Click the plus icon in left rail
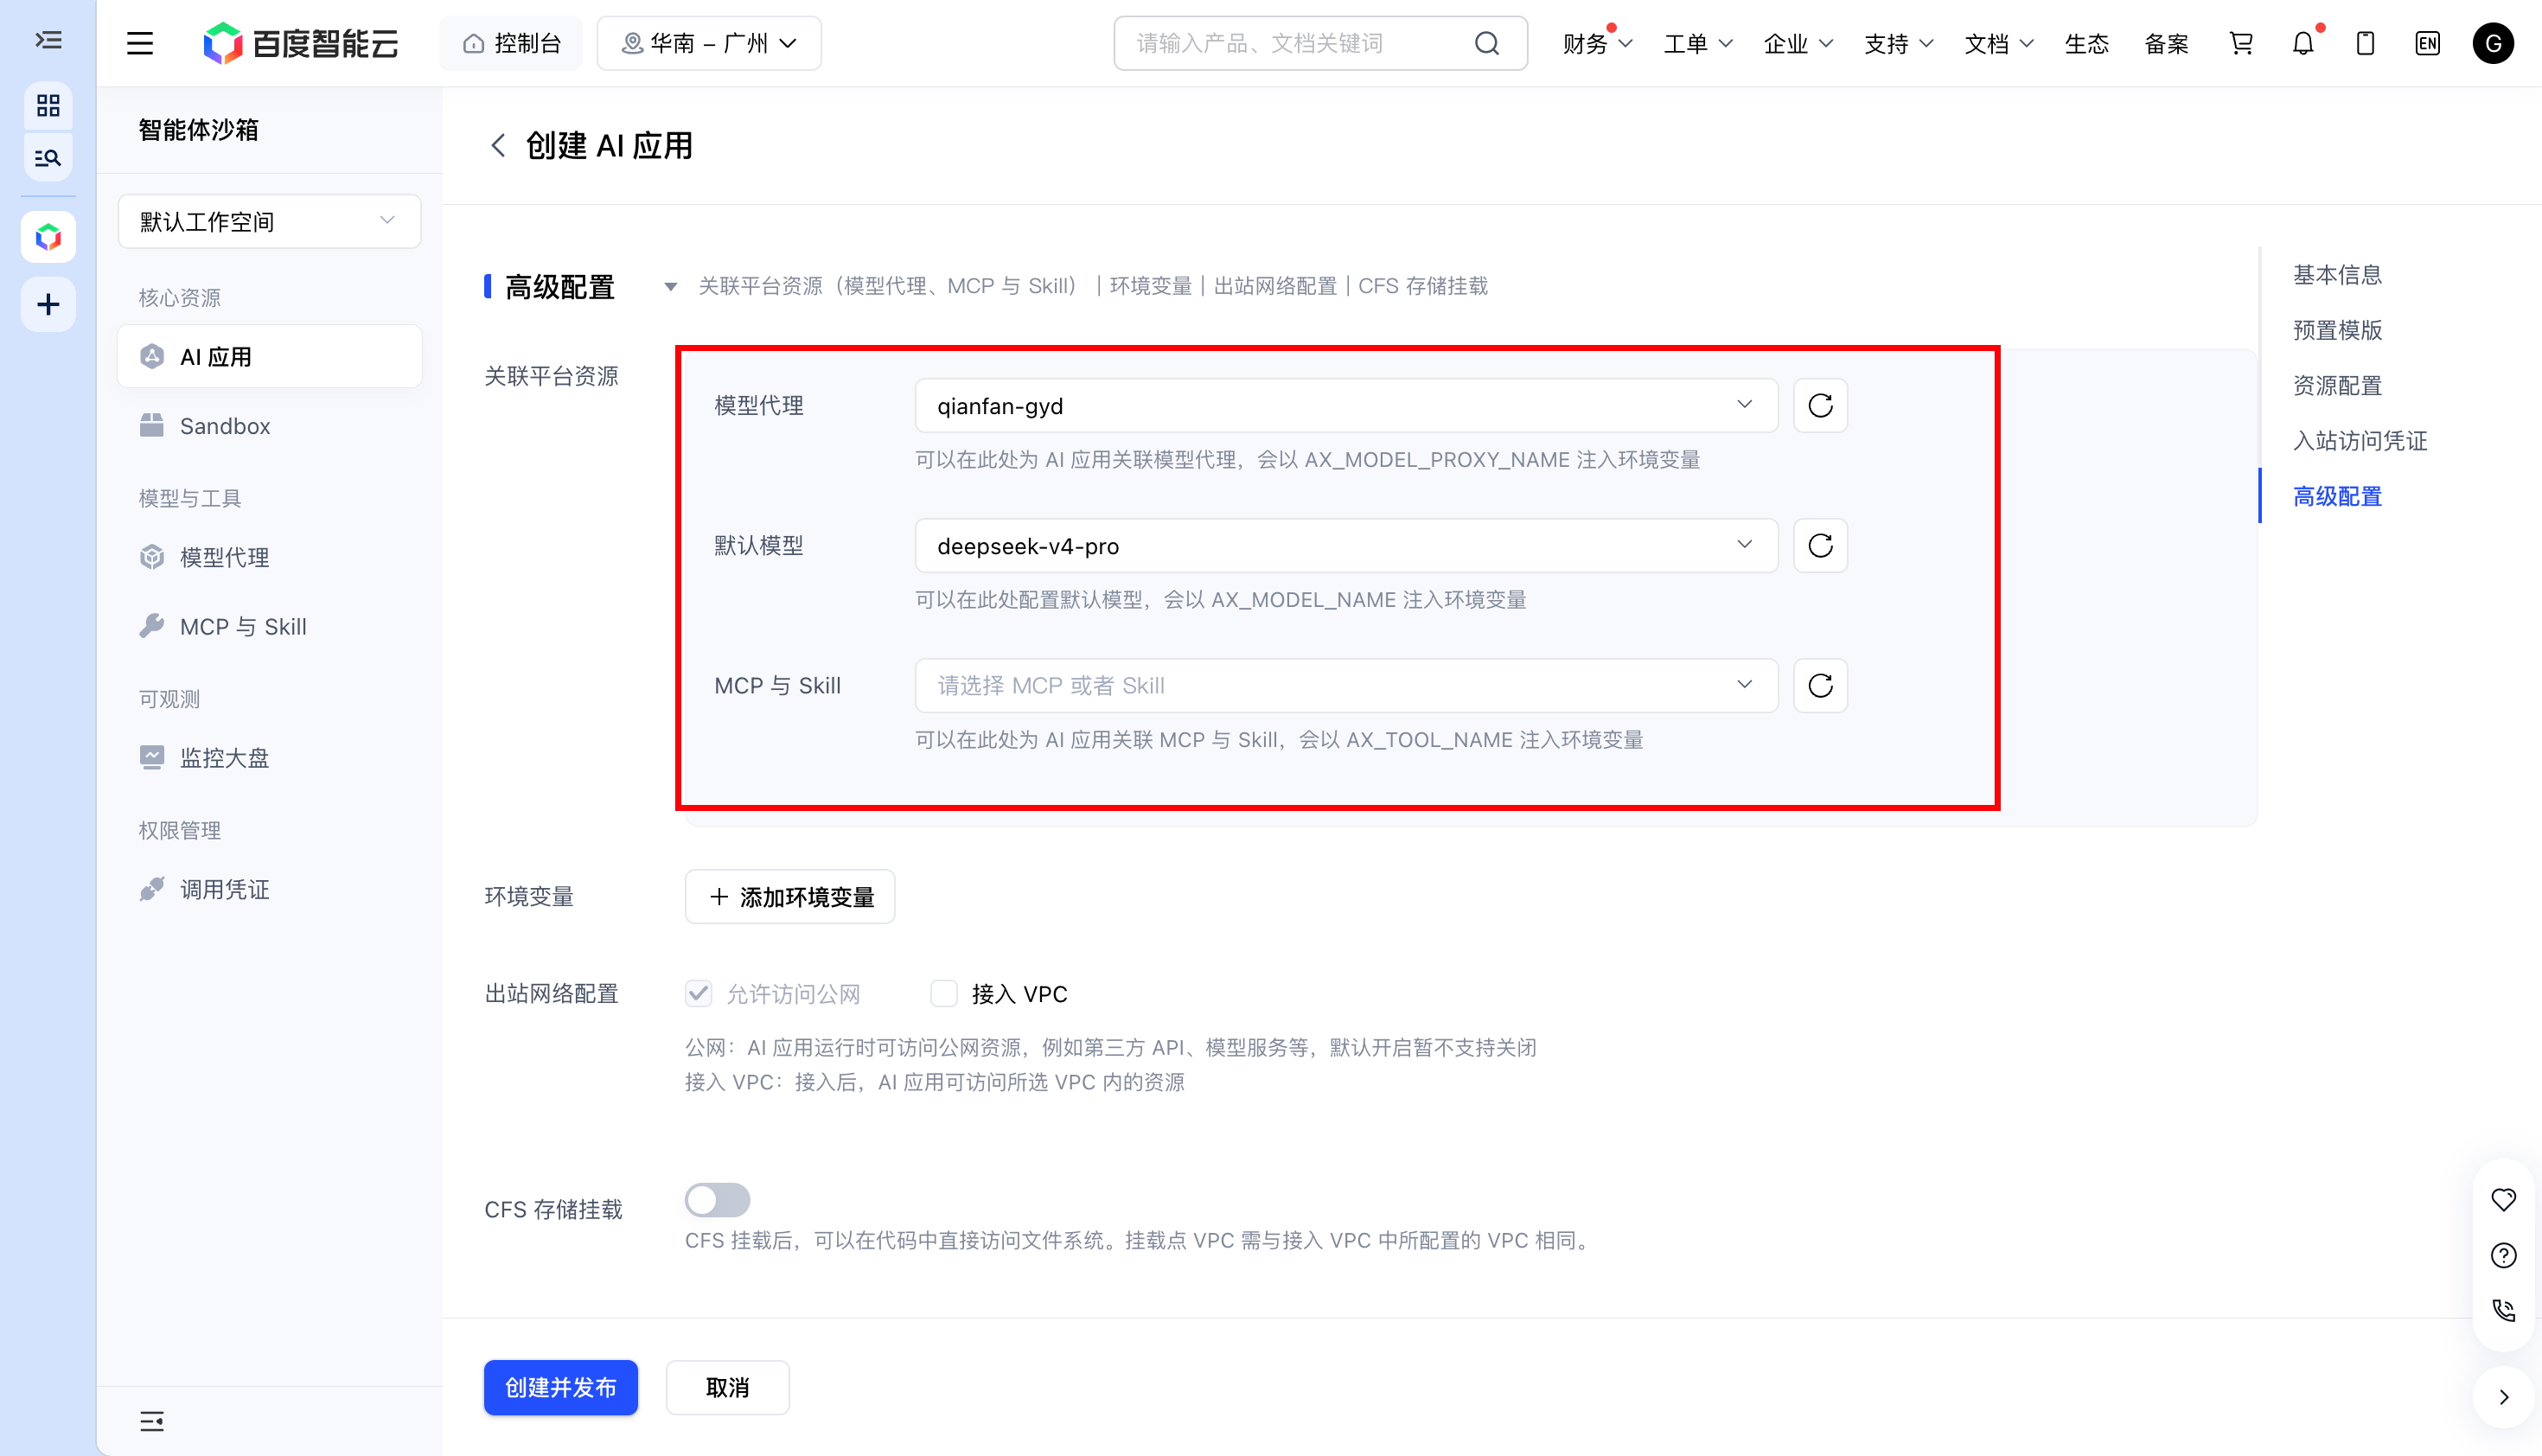Viewport: 2542px width, 1456px height. coord(48,305)
